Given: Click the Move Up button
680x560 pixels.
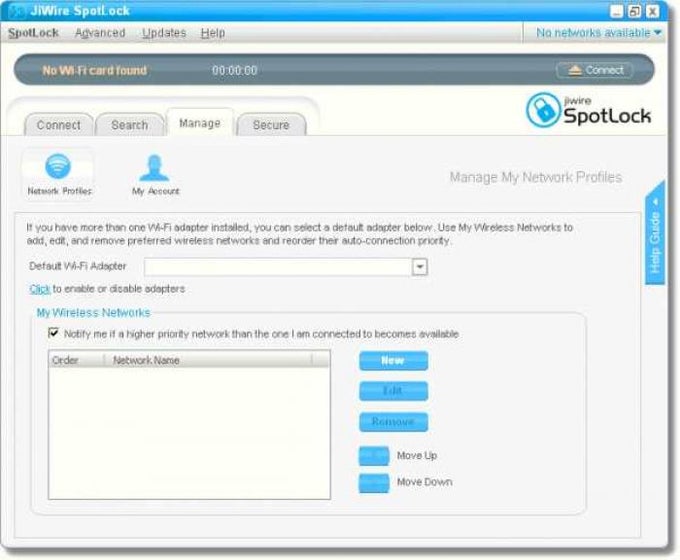Looking at the screenshot, I should click(x=374, y=456).
